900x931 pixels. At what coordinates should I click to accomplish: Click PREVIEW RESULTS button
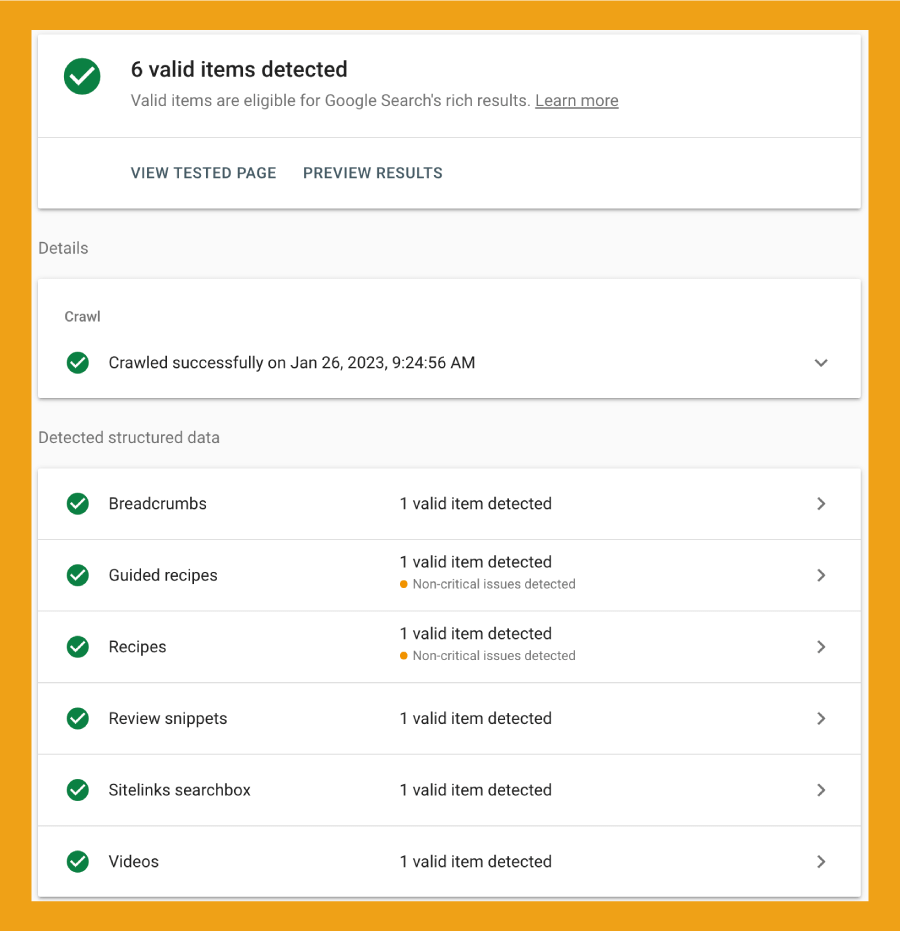click(x=373, y=173)
